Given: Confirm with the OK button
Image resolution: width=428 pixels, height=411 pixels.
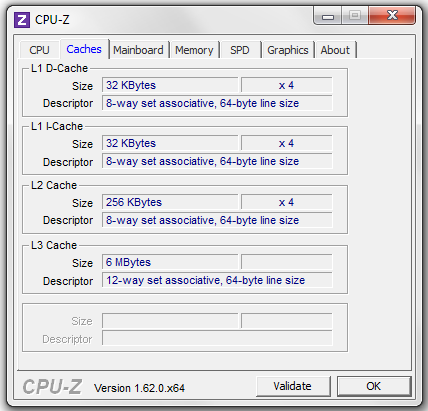Looking at the screenshot, I should click(374, 386).
